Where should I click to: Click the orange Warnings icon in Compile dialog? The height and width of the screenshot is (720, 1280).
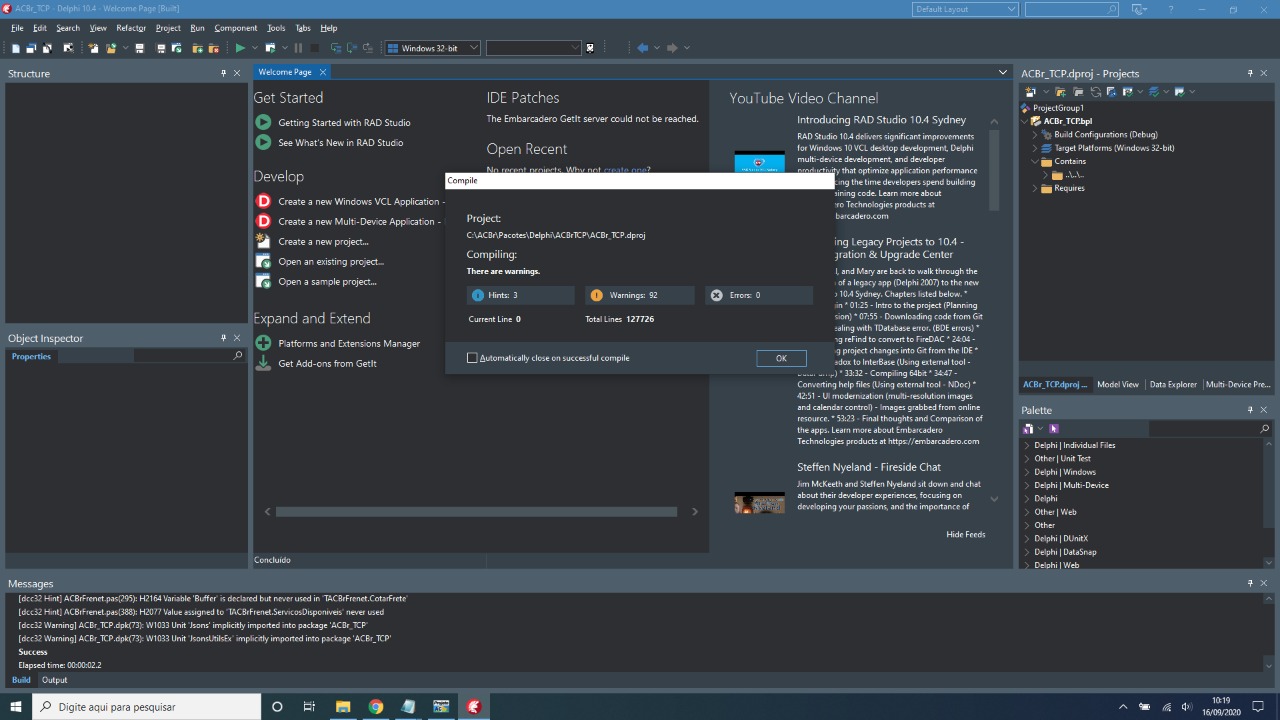point(596,295)
